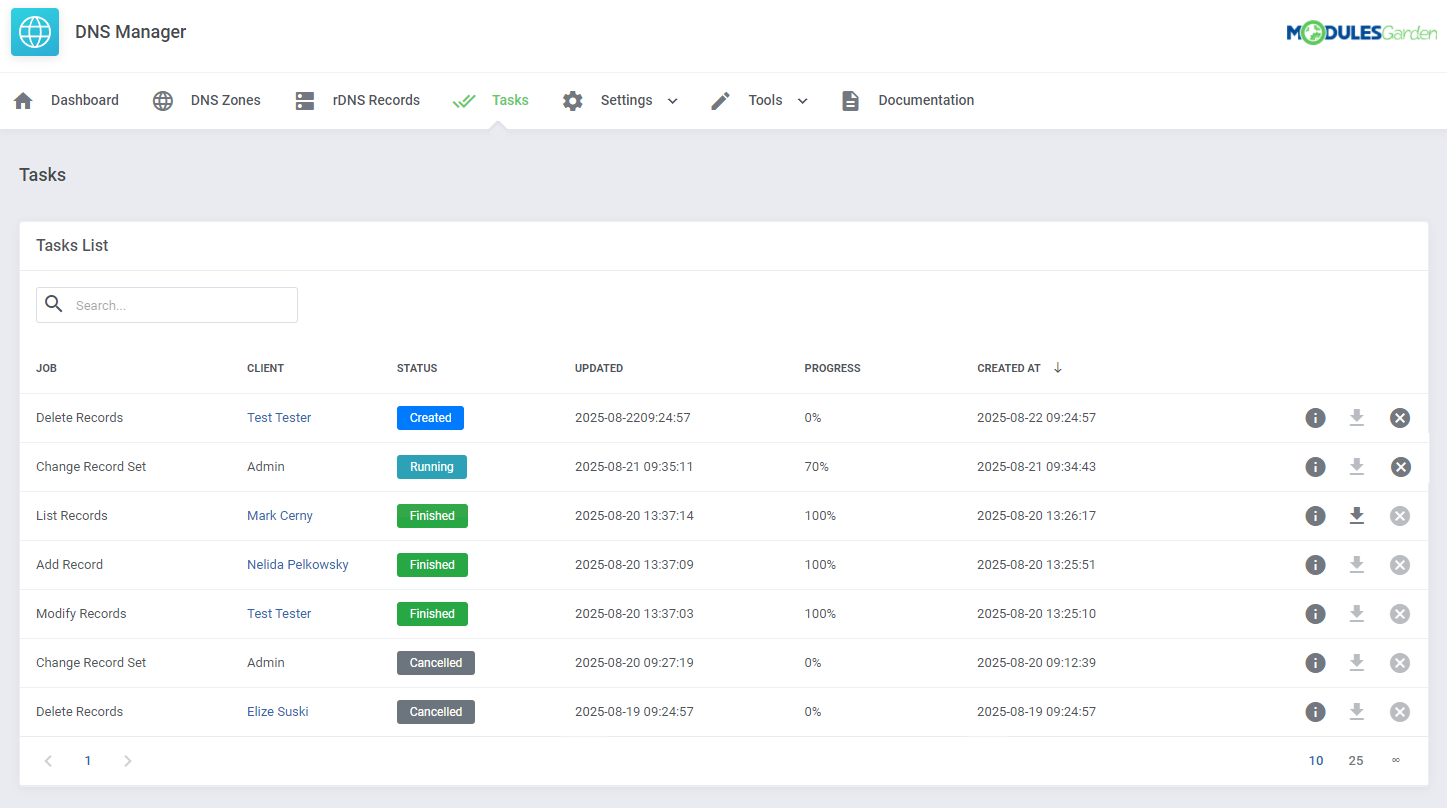Select the Tools pencil icon
Viewport: 1447px width, 808px height.
(720, 100)
